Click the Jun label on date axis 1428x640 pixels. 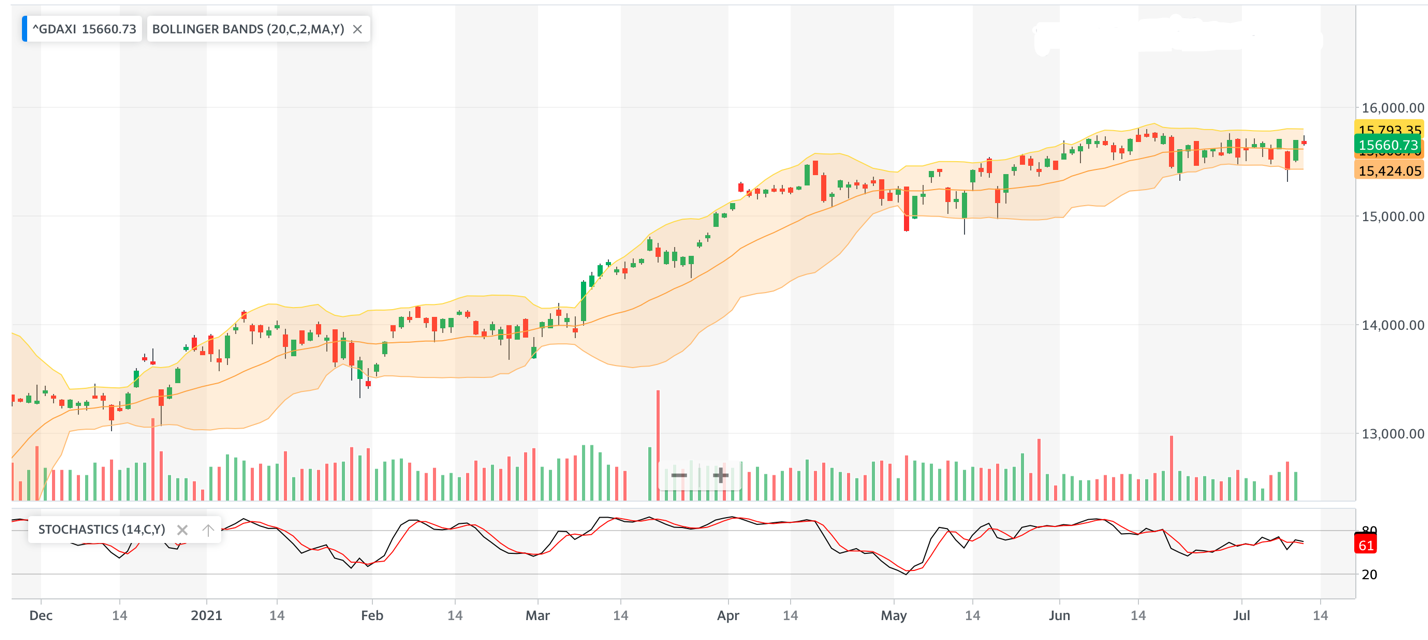click(x=1059, y=616)
